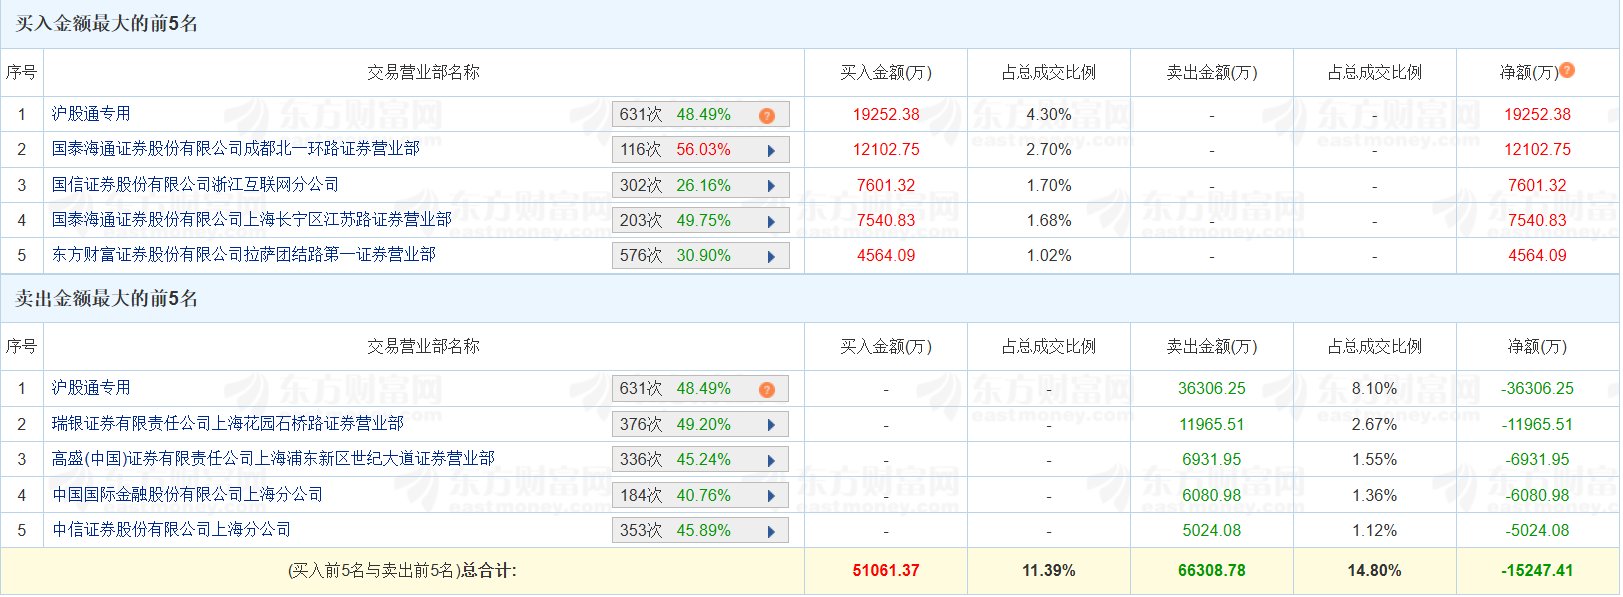Click arrow icon in 高盛(中国)证券 row
This screenshot has height=597, width=1623.
[771, 460]
